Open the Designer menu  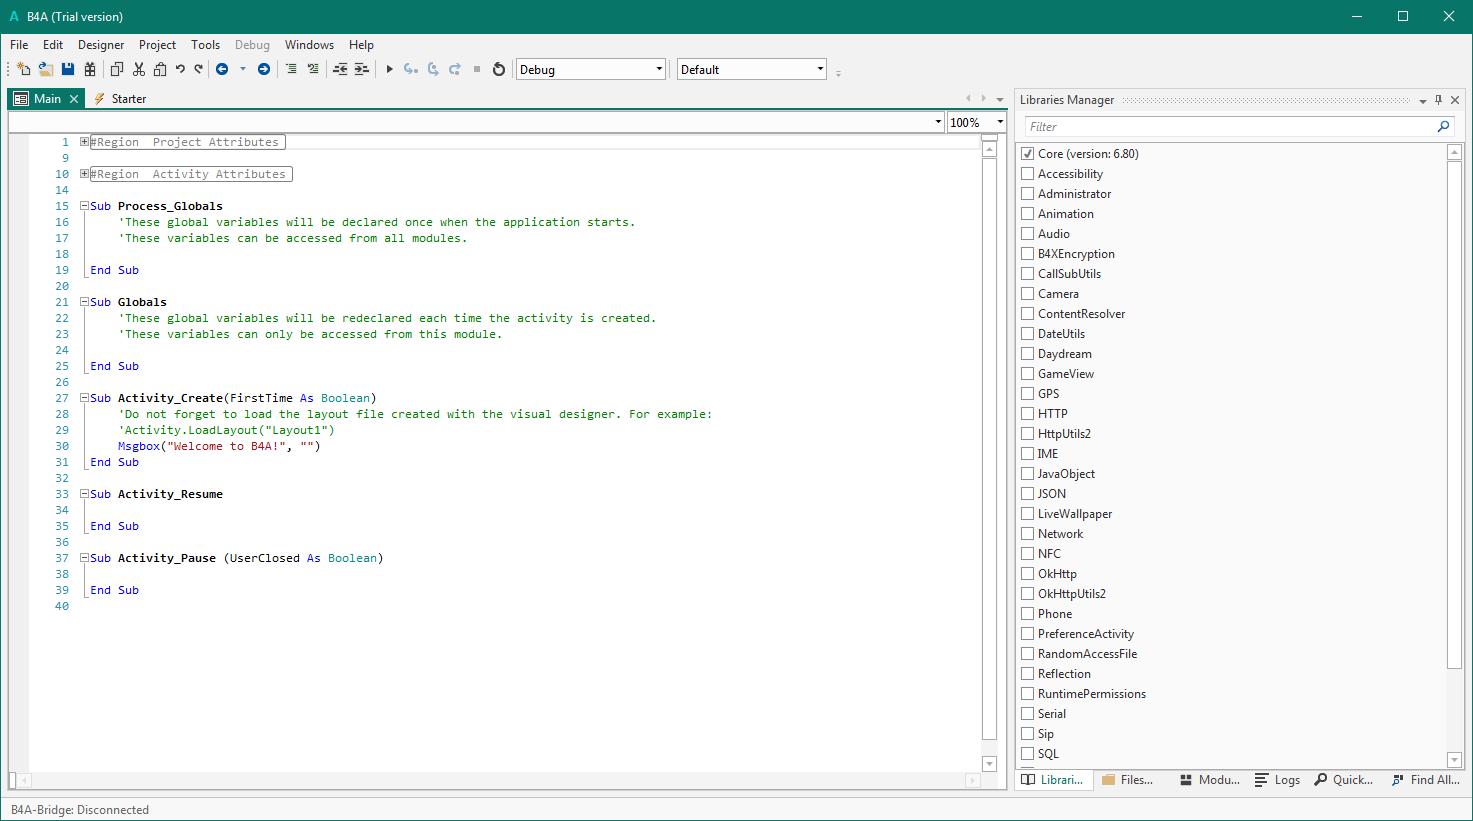coord(101,44)
